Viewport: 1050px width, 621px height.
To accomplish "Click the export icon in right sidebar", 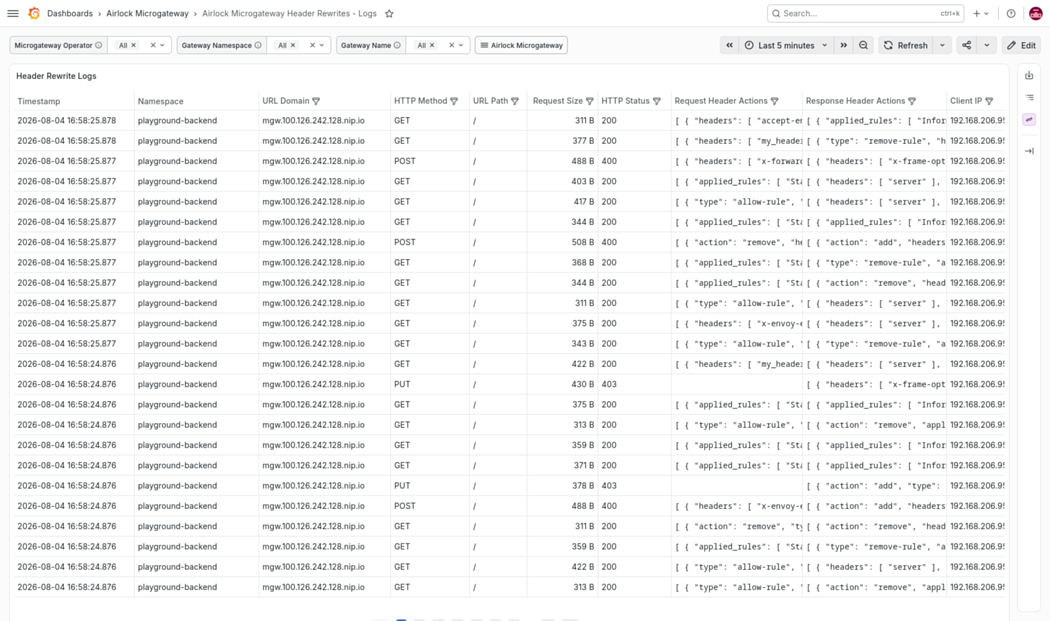I will pos(1029,76).
